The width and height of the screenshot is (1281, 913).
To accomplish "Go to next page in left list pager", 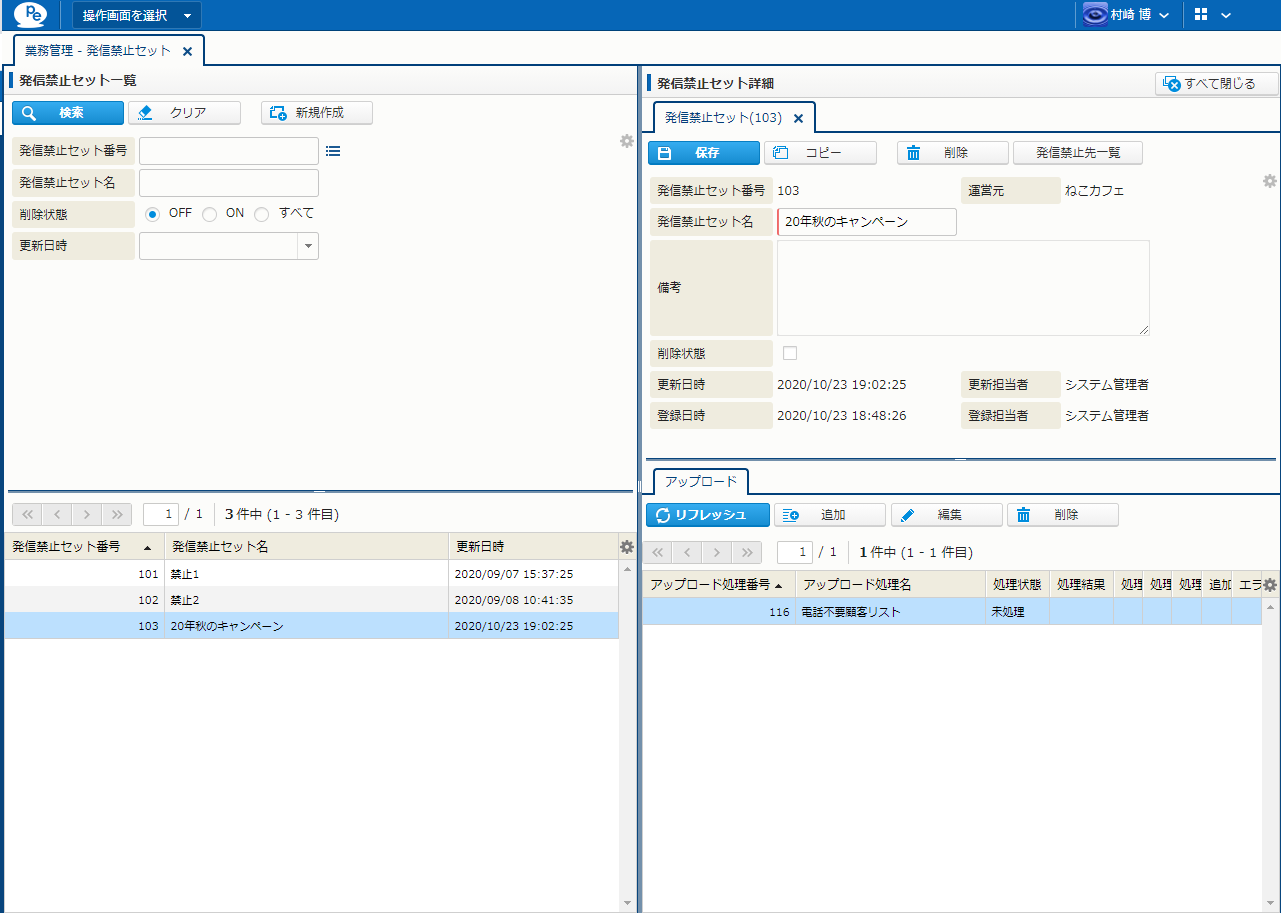I will point(87,514).
